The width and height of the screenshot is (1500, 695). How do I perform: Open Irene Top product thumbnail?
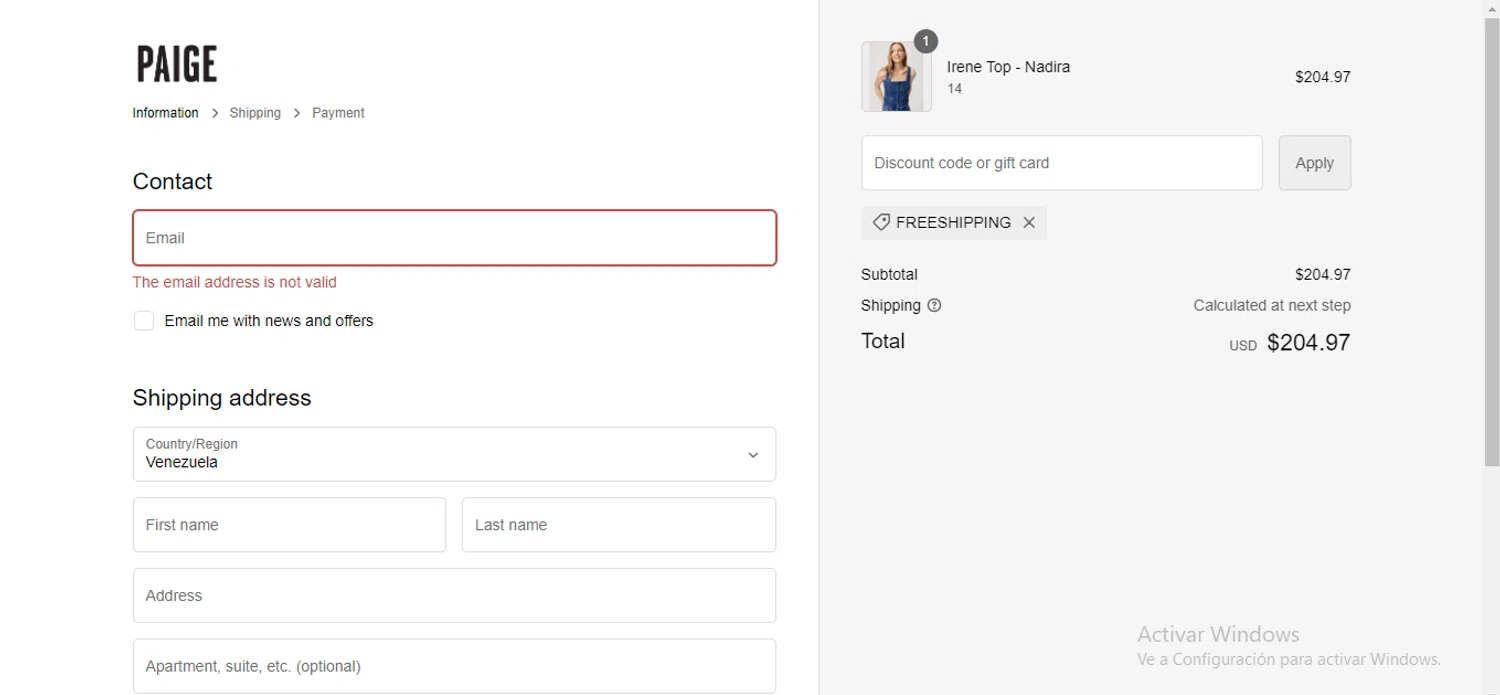pyautogui.click(x=896, y=77)
